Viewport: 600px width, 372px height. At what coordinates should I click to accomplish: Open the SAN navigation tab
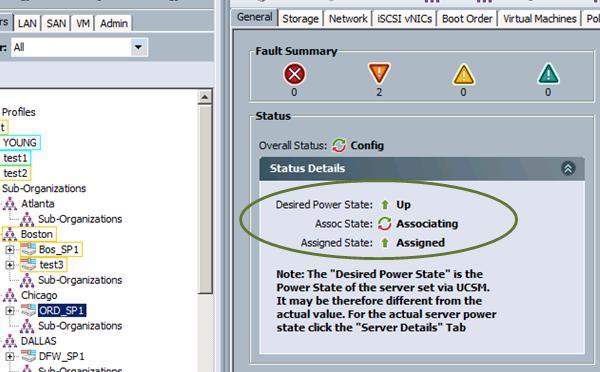[x=56, y=23]
